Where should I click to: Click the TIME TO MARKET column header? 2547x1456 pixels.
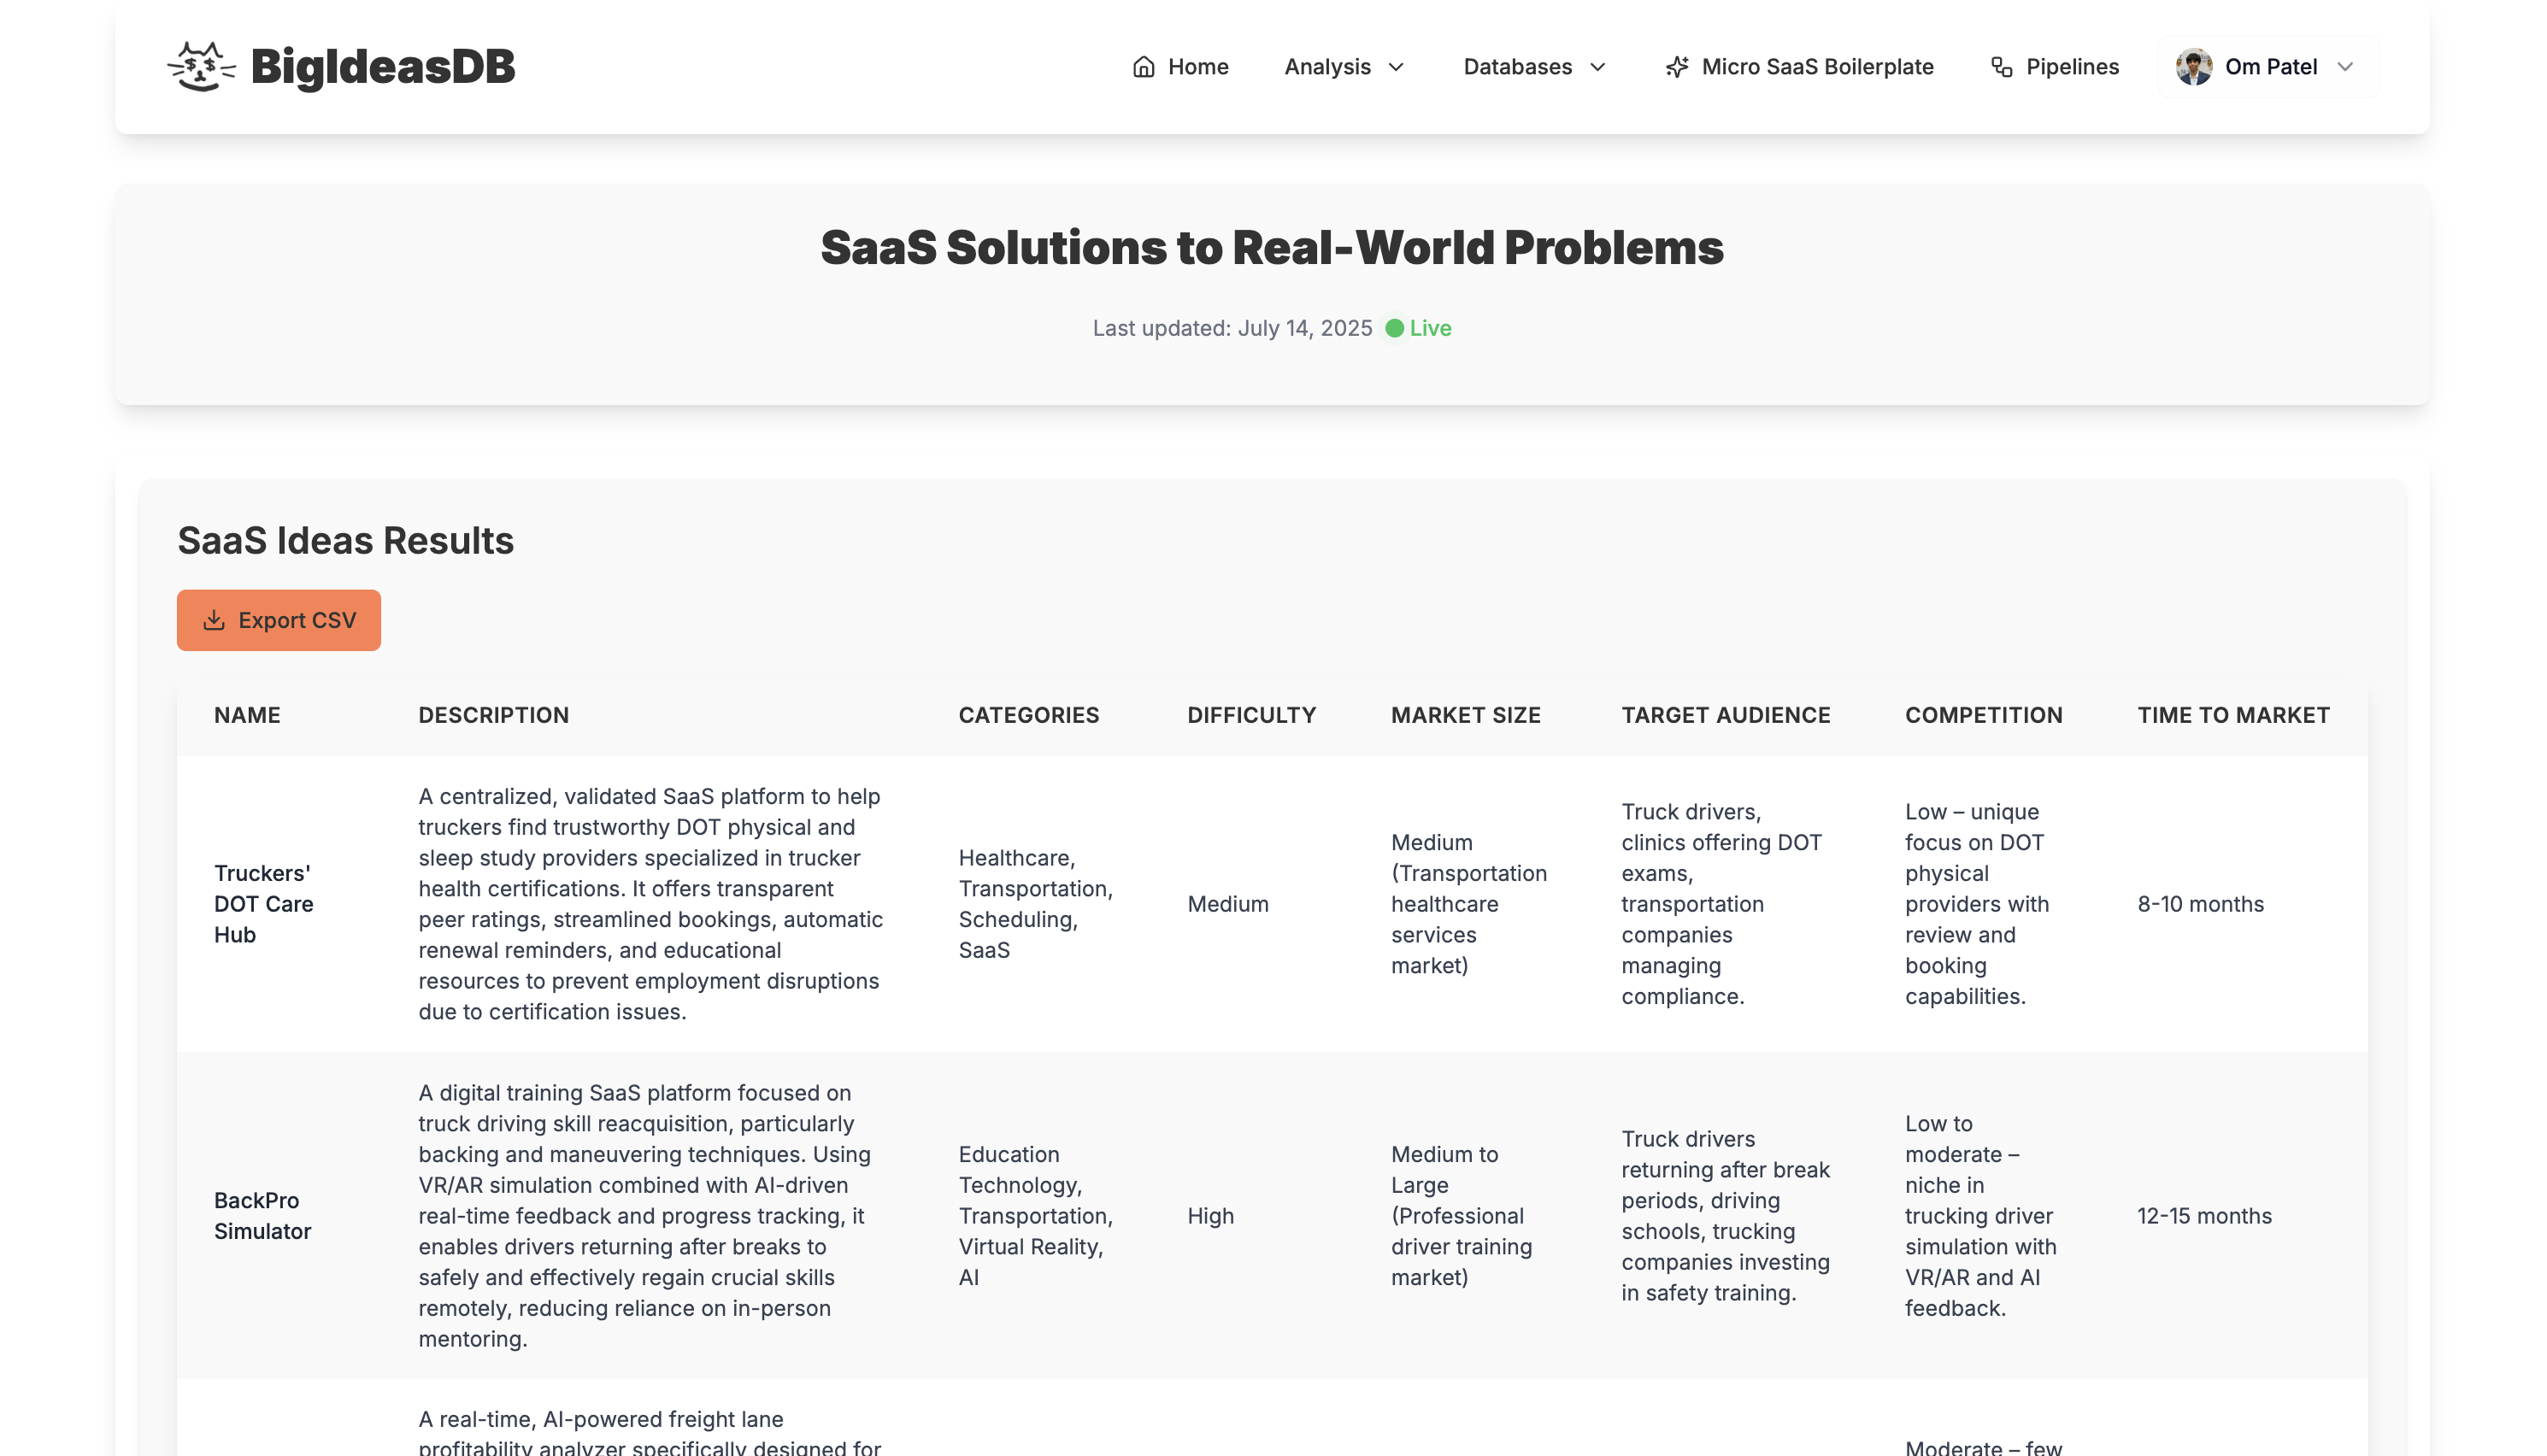pos(2233,715)
